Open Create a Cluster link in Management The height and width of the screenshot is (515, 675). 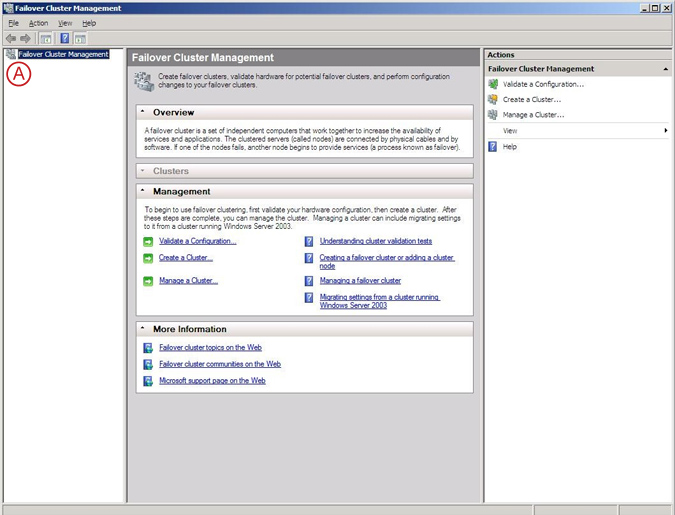(186, 258)
